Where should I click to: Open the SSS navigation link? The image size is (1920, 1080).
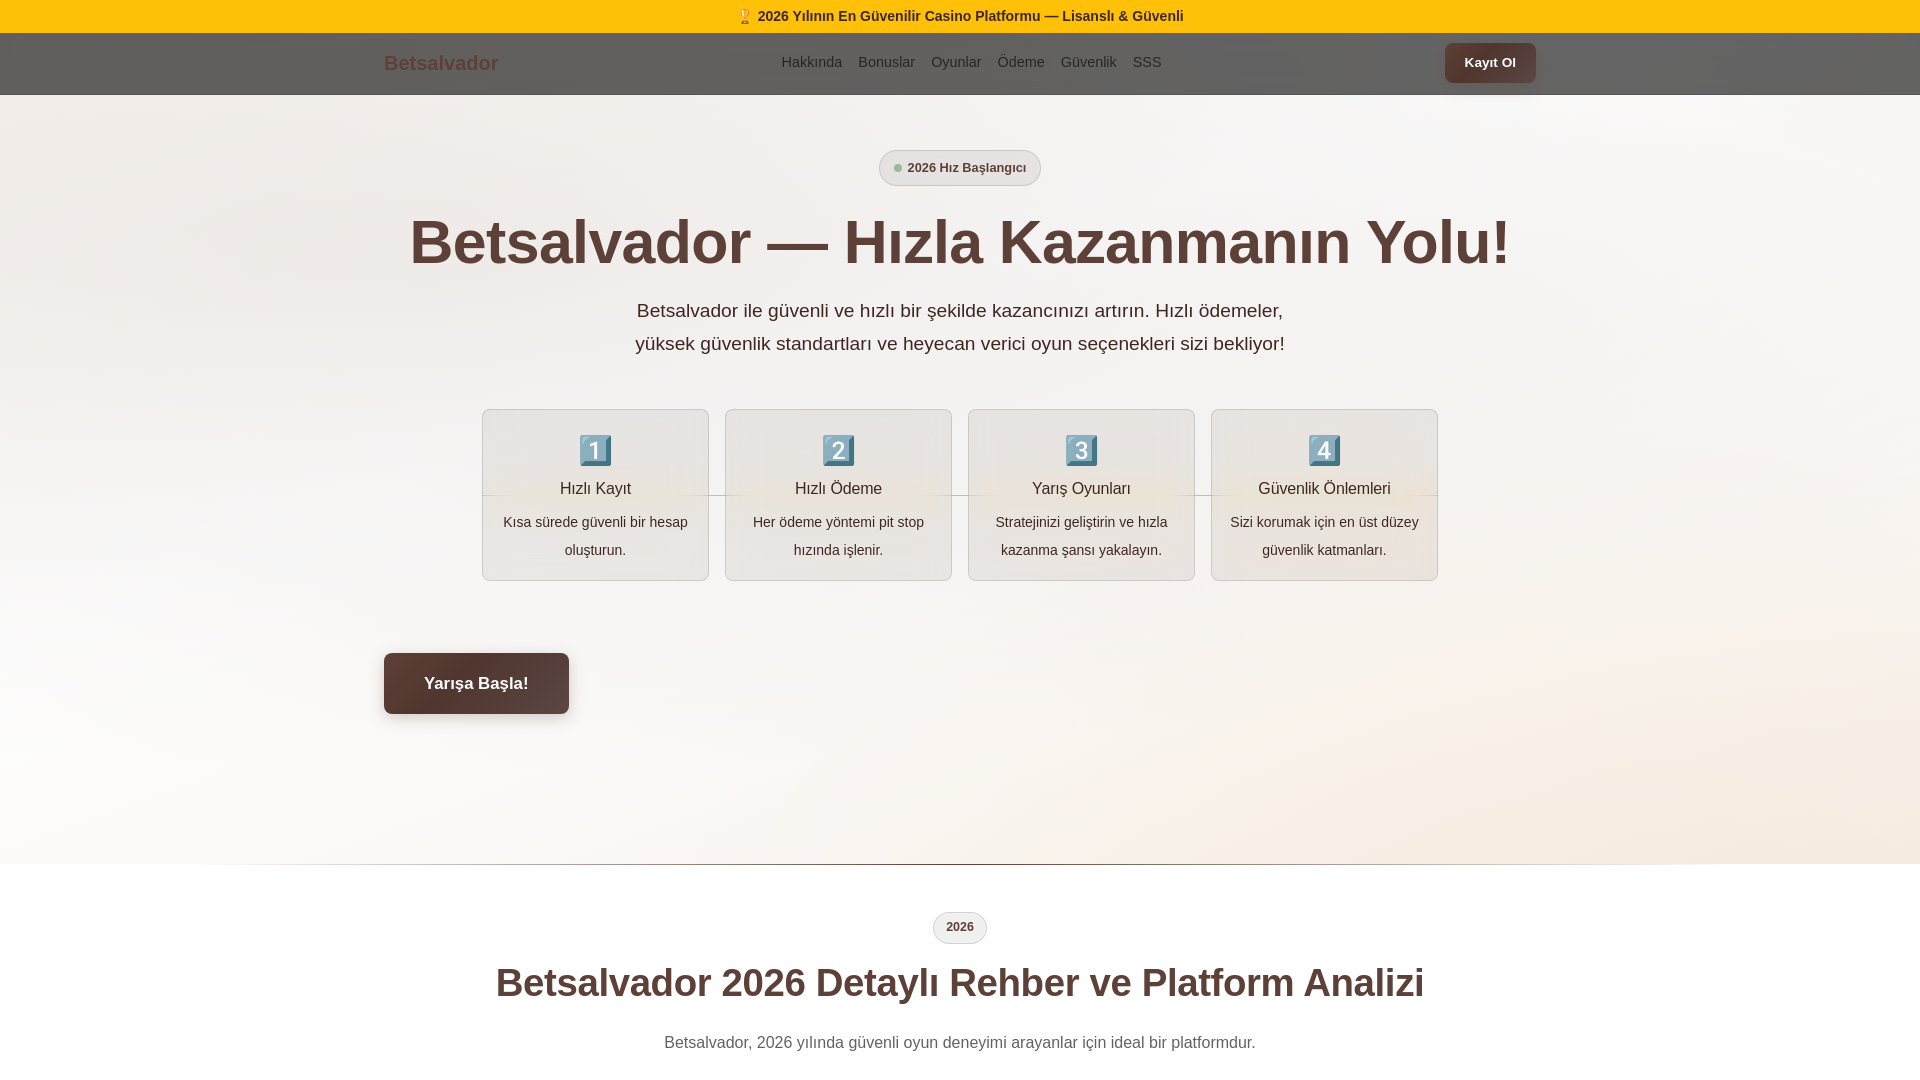pos(1147,62)
